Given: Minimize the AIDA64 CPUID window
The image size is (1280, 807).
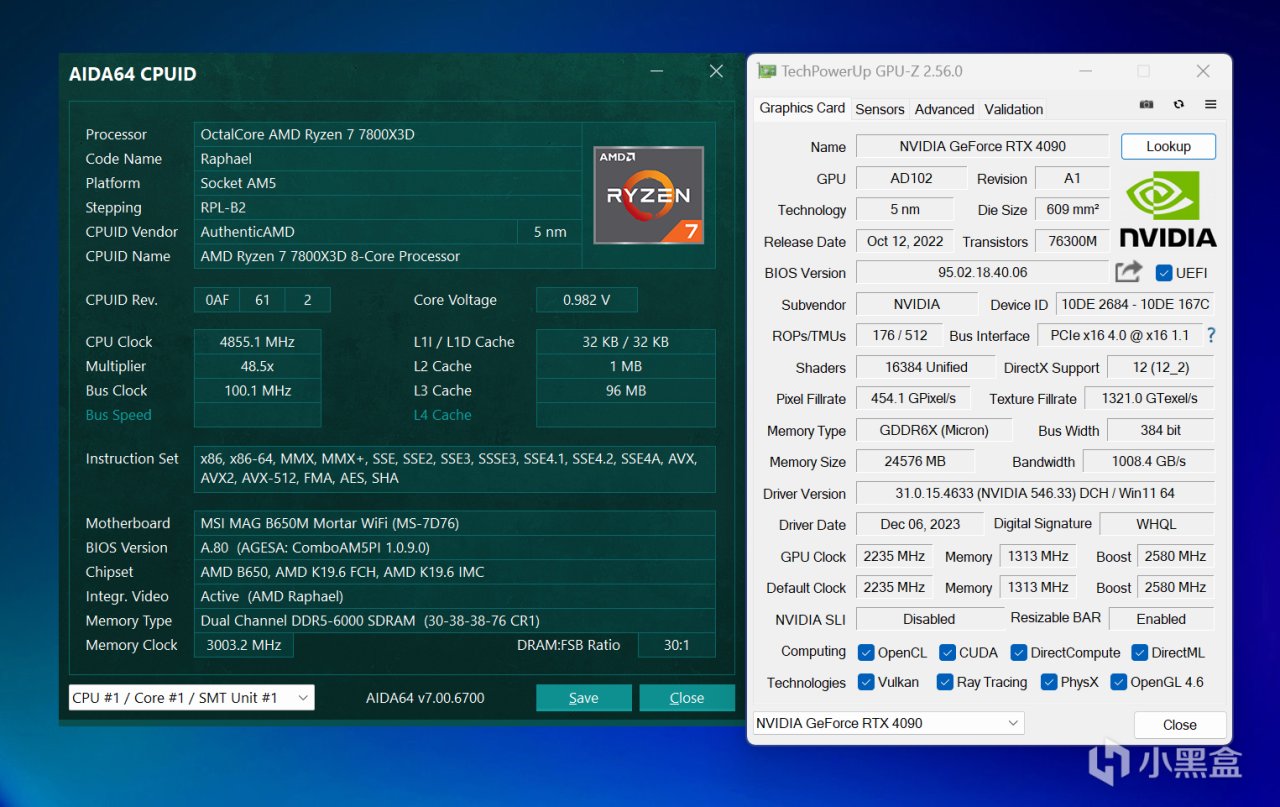Looking at the screenshot, I should (x=657, y=72).
